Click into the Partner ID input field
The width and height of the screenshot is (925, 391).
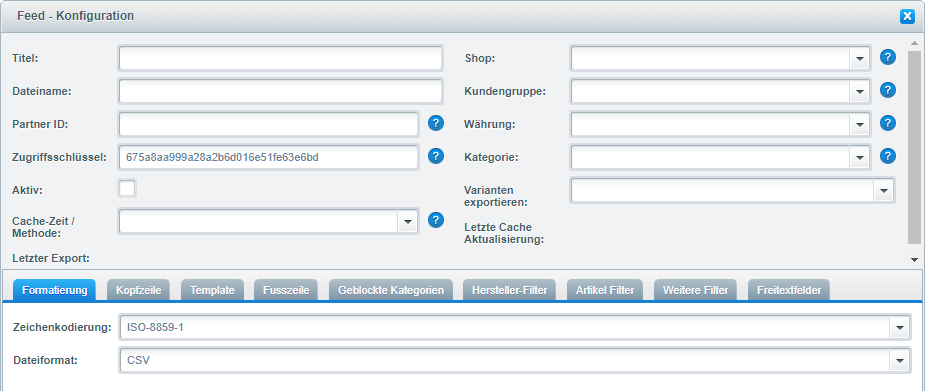click(x=268, y=124)
